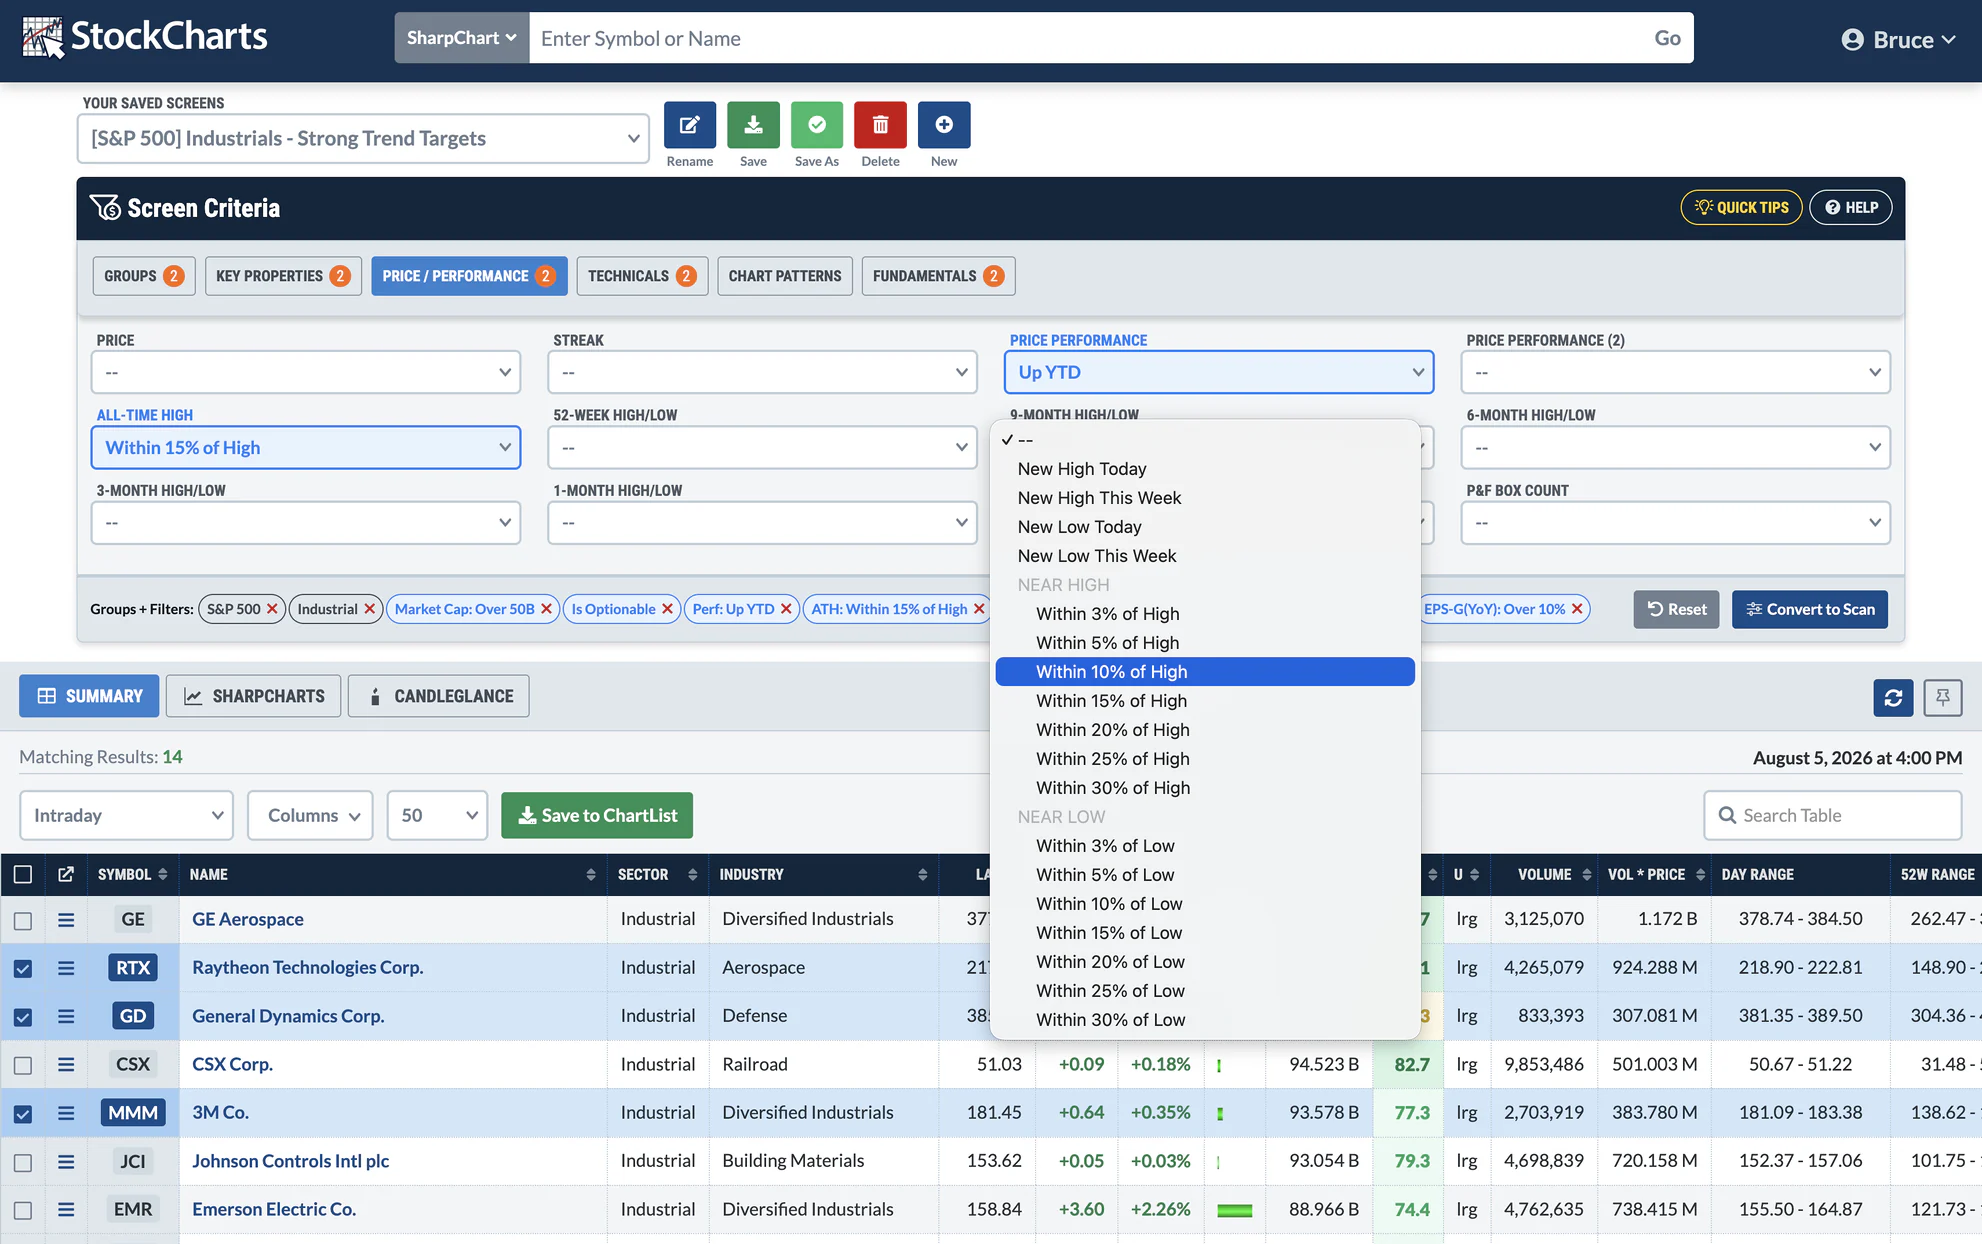Viewport: 1982px width, 1244px height.
Task: Remove the S&P 500 filter chip
Action: coord(272,609)
